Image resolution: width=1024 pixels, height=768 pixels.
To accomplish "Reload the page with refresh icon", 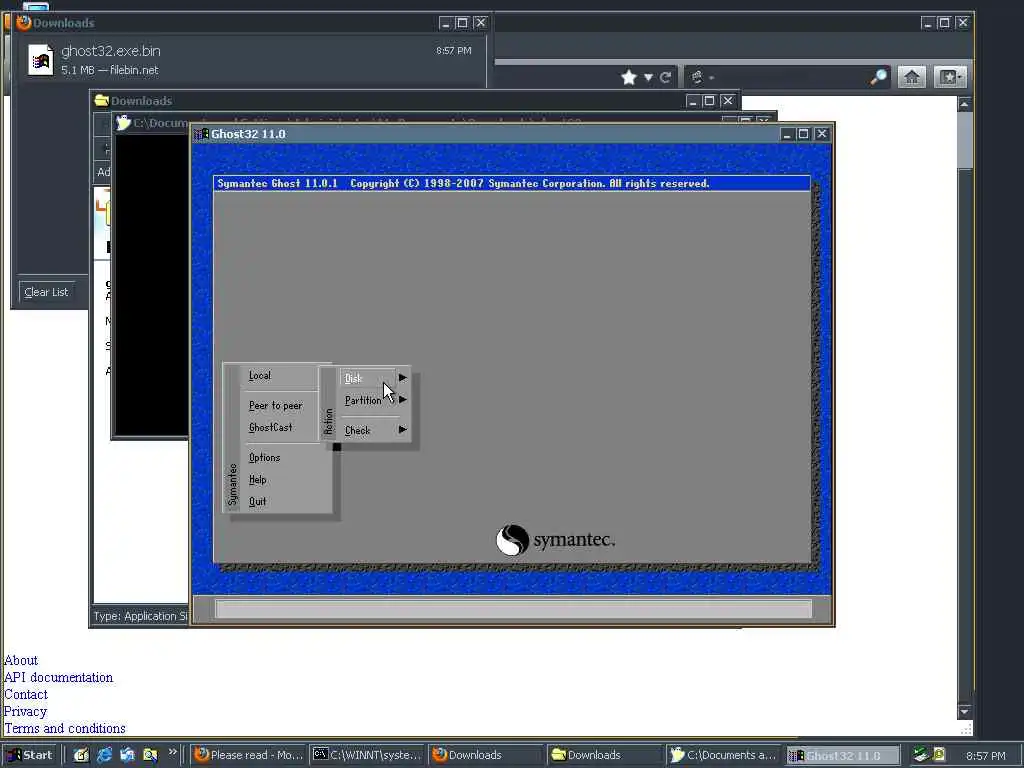I will 665,78.
